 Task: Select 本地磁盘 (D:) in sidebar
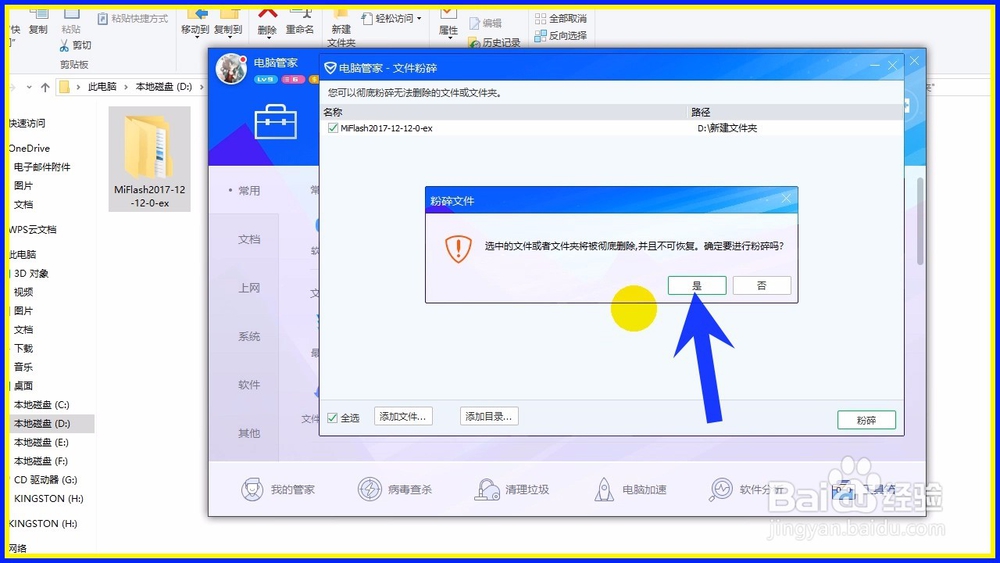(x=42, y=423)
